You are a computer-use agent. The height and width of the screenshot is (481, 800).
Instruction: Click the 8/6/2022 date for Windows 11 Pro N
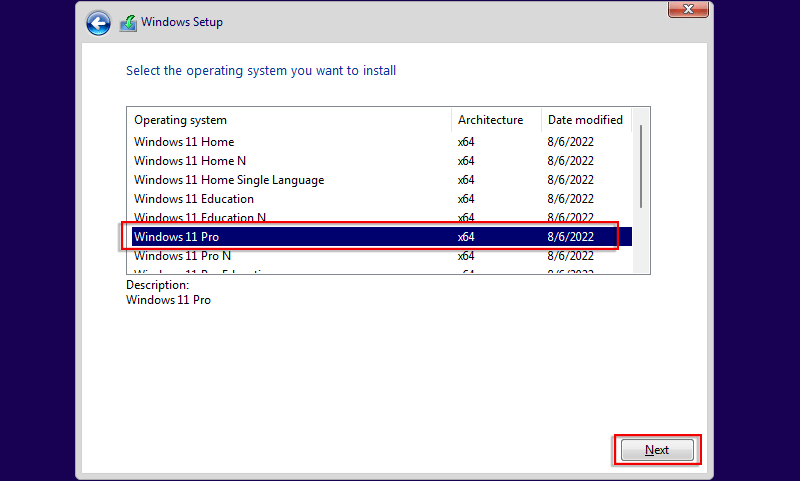571,256
